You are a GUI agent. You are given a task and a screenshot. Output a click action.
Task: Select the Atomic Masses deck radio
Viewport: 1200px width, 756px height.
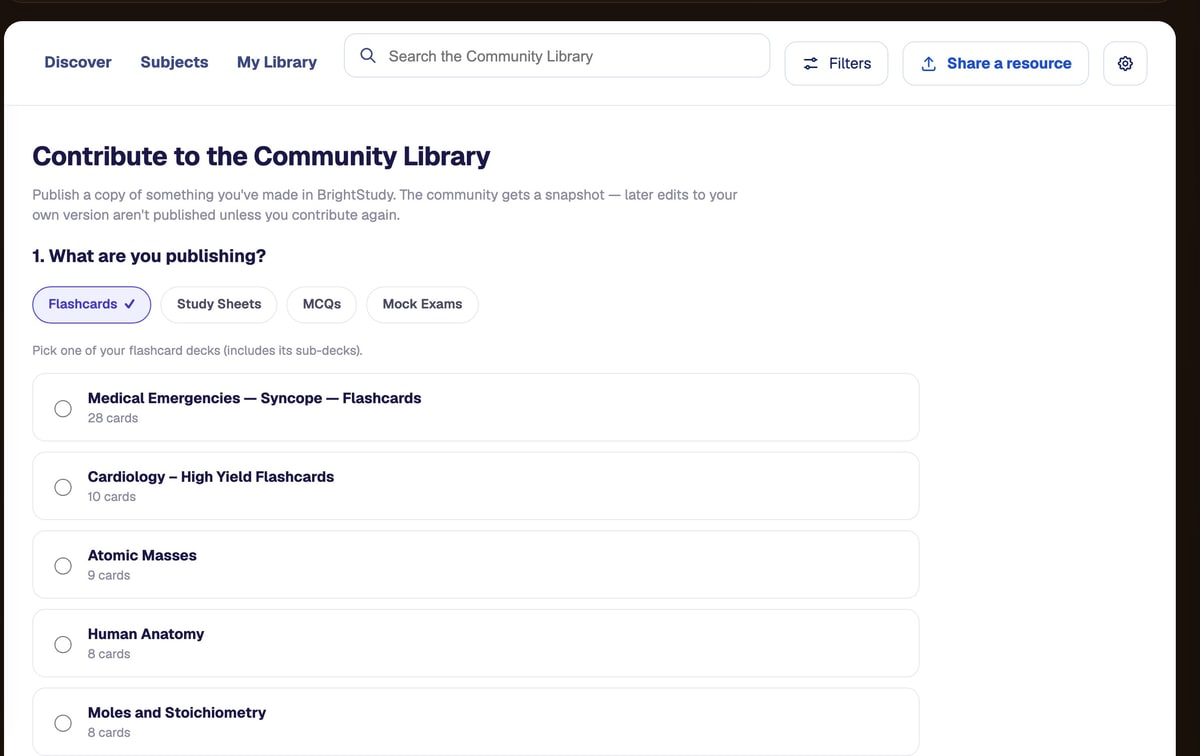pyautogui.click(x=63, y=566)
